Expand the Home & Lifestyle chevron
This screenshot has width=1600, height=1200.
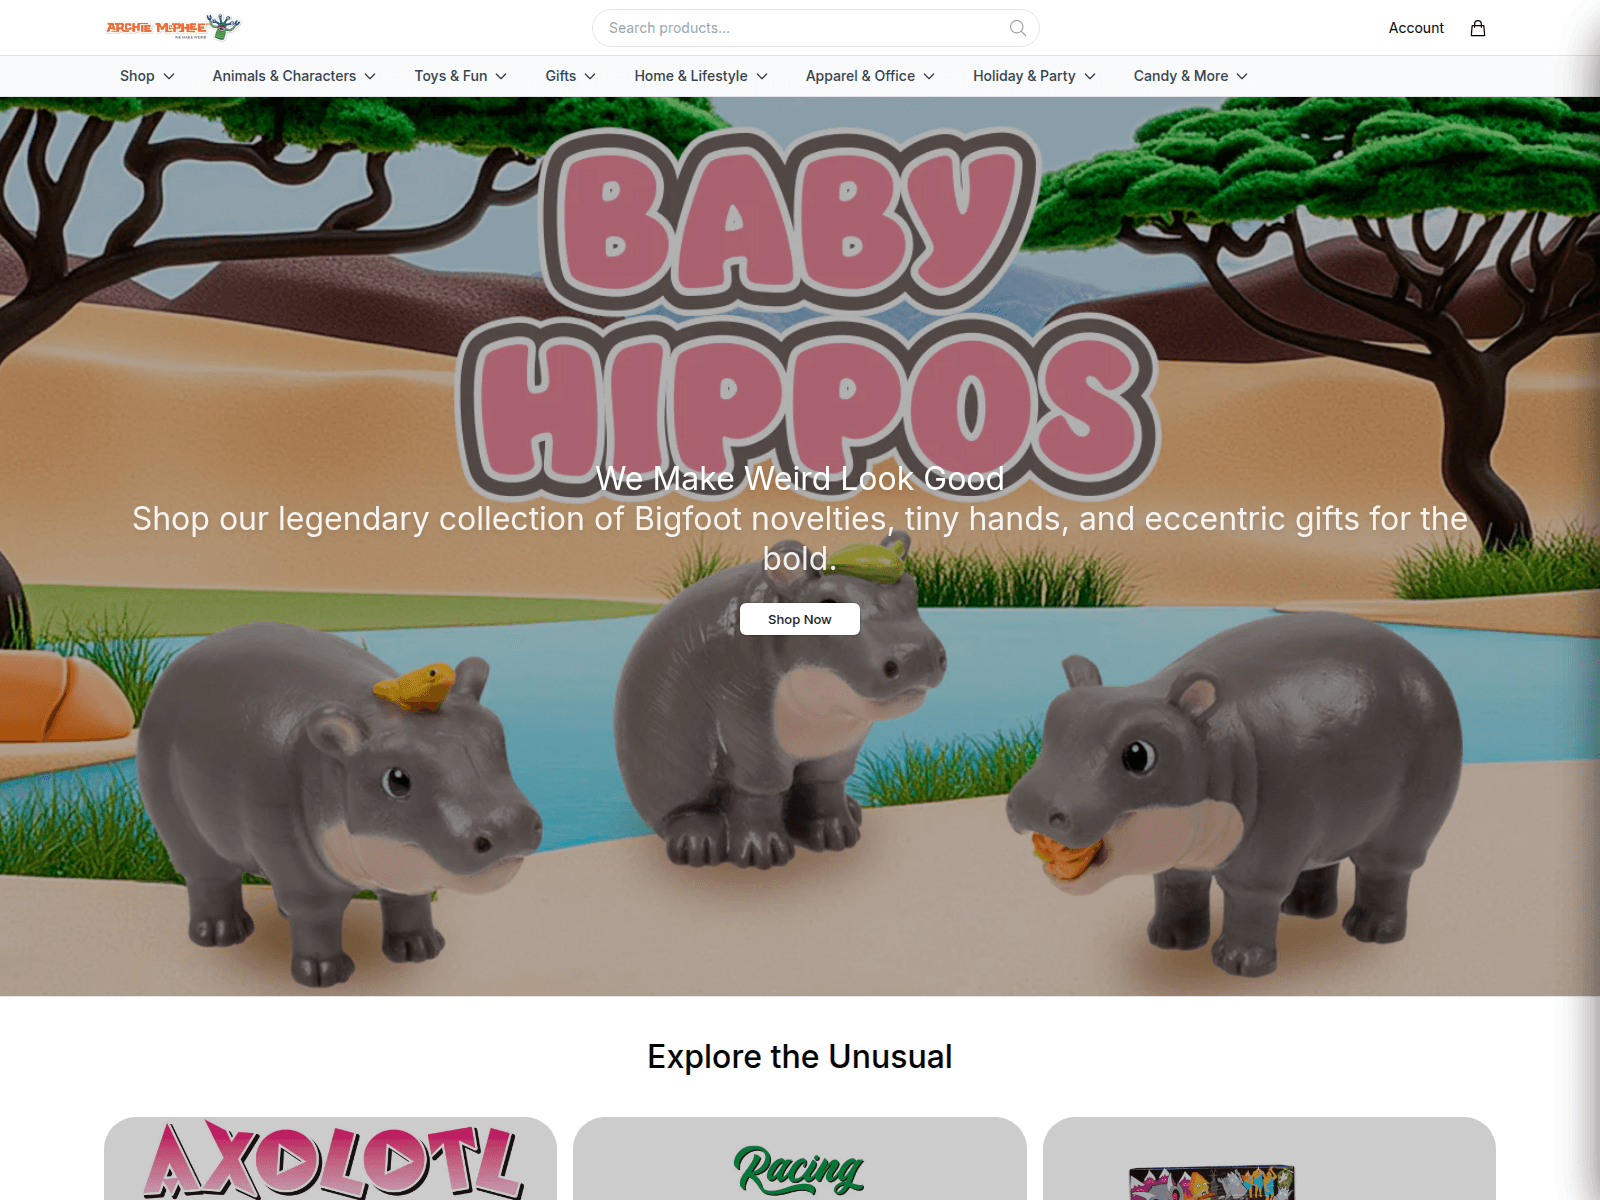point(762,76)
